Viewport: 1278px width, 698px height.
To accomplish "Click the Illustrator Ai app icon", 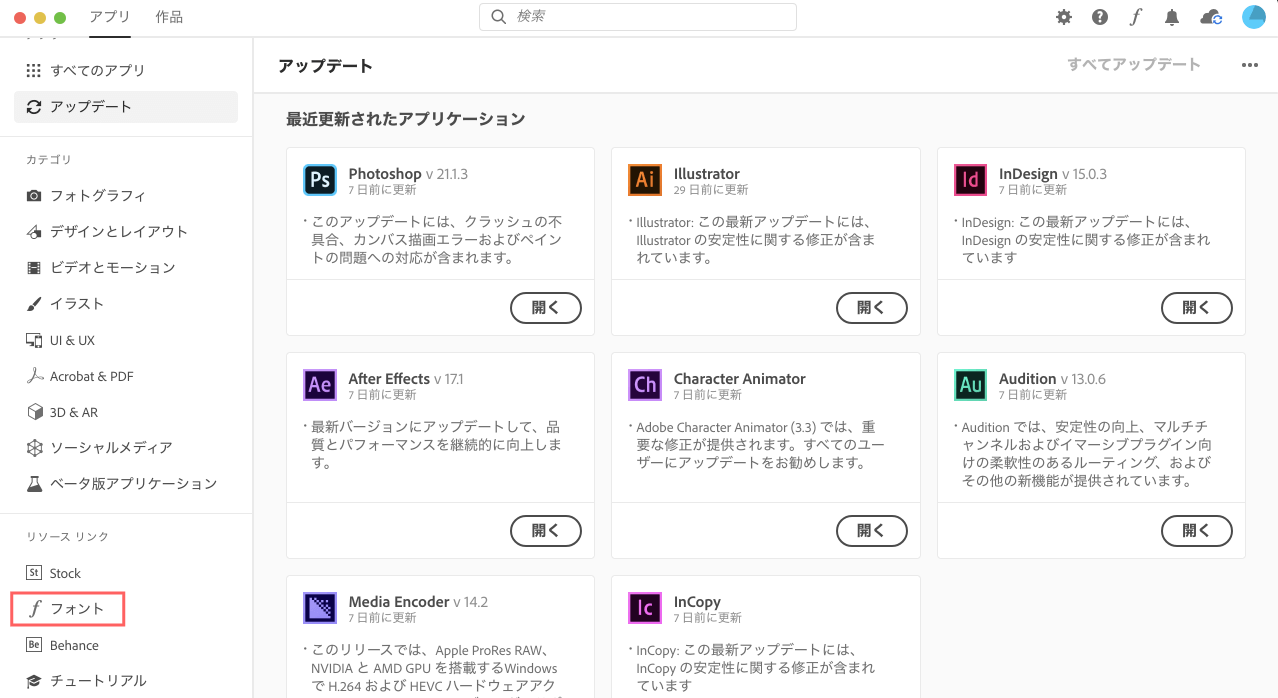I will [x=645, y=180].
